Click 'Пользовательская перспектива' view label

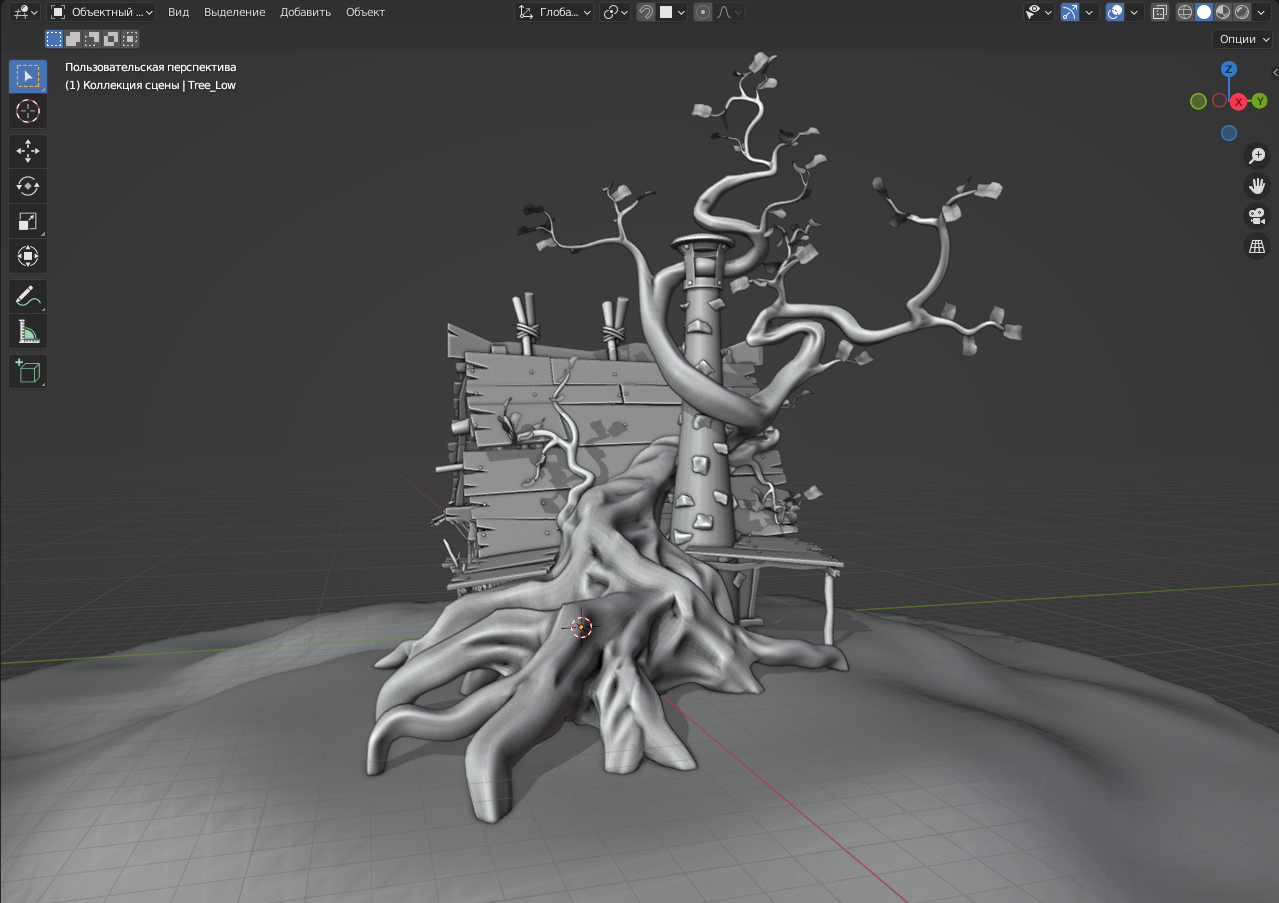click(151, 67)
